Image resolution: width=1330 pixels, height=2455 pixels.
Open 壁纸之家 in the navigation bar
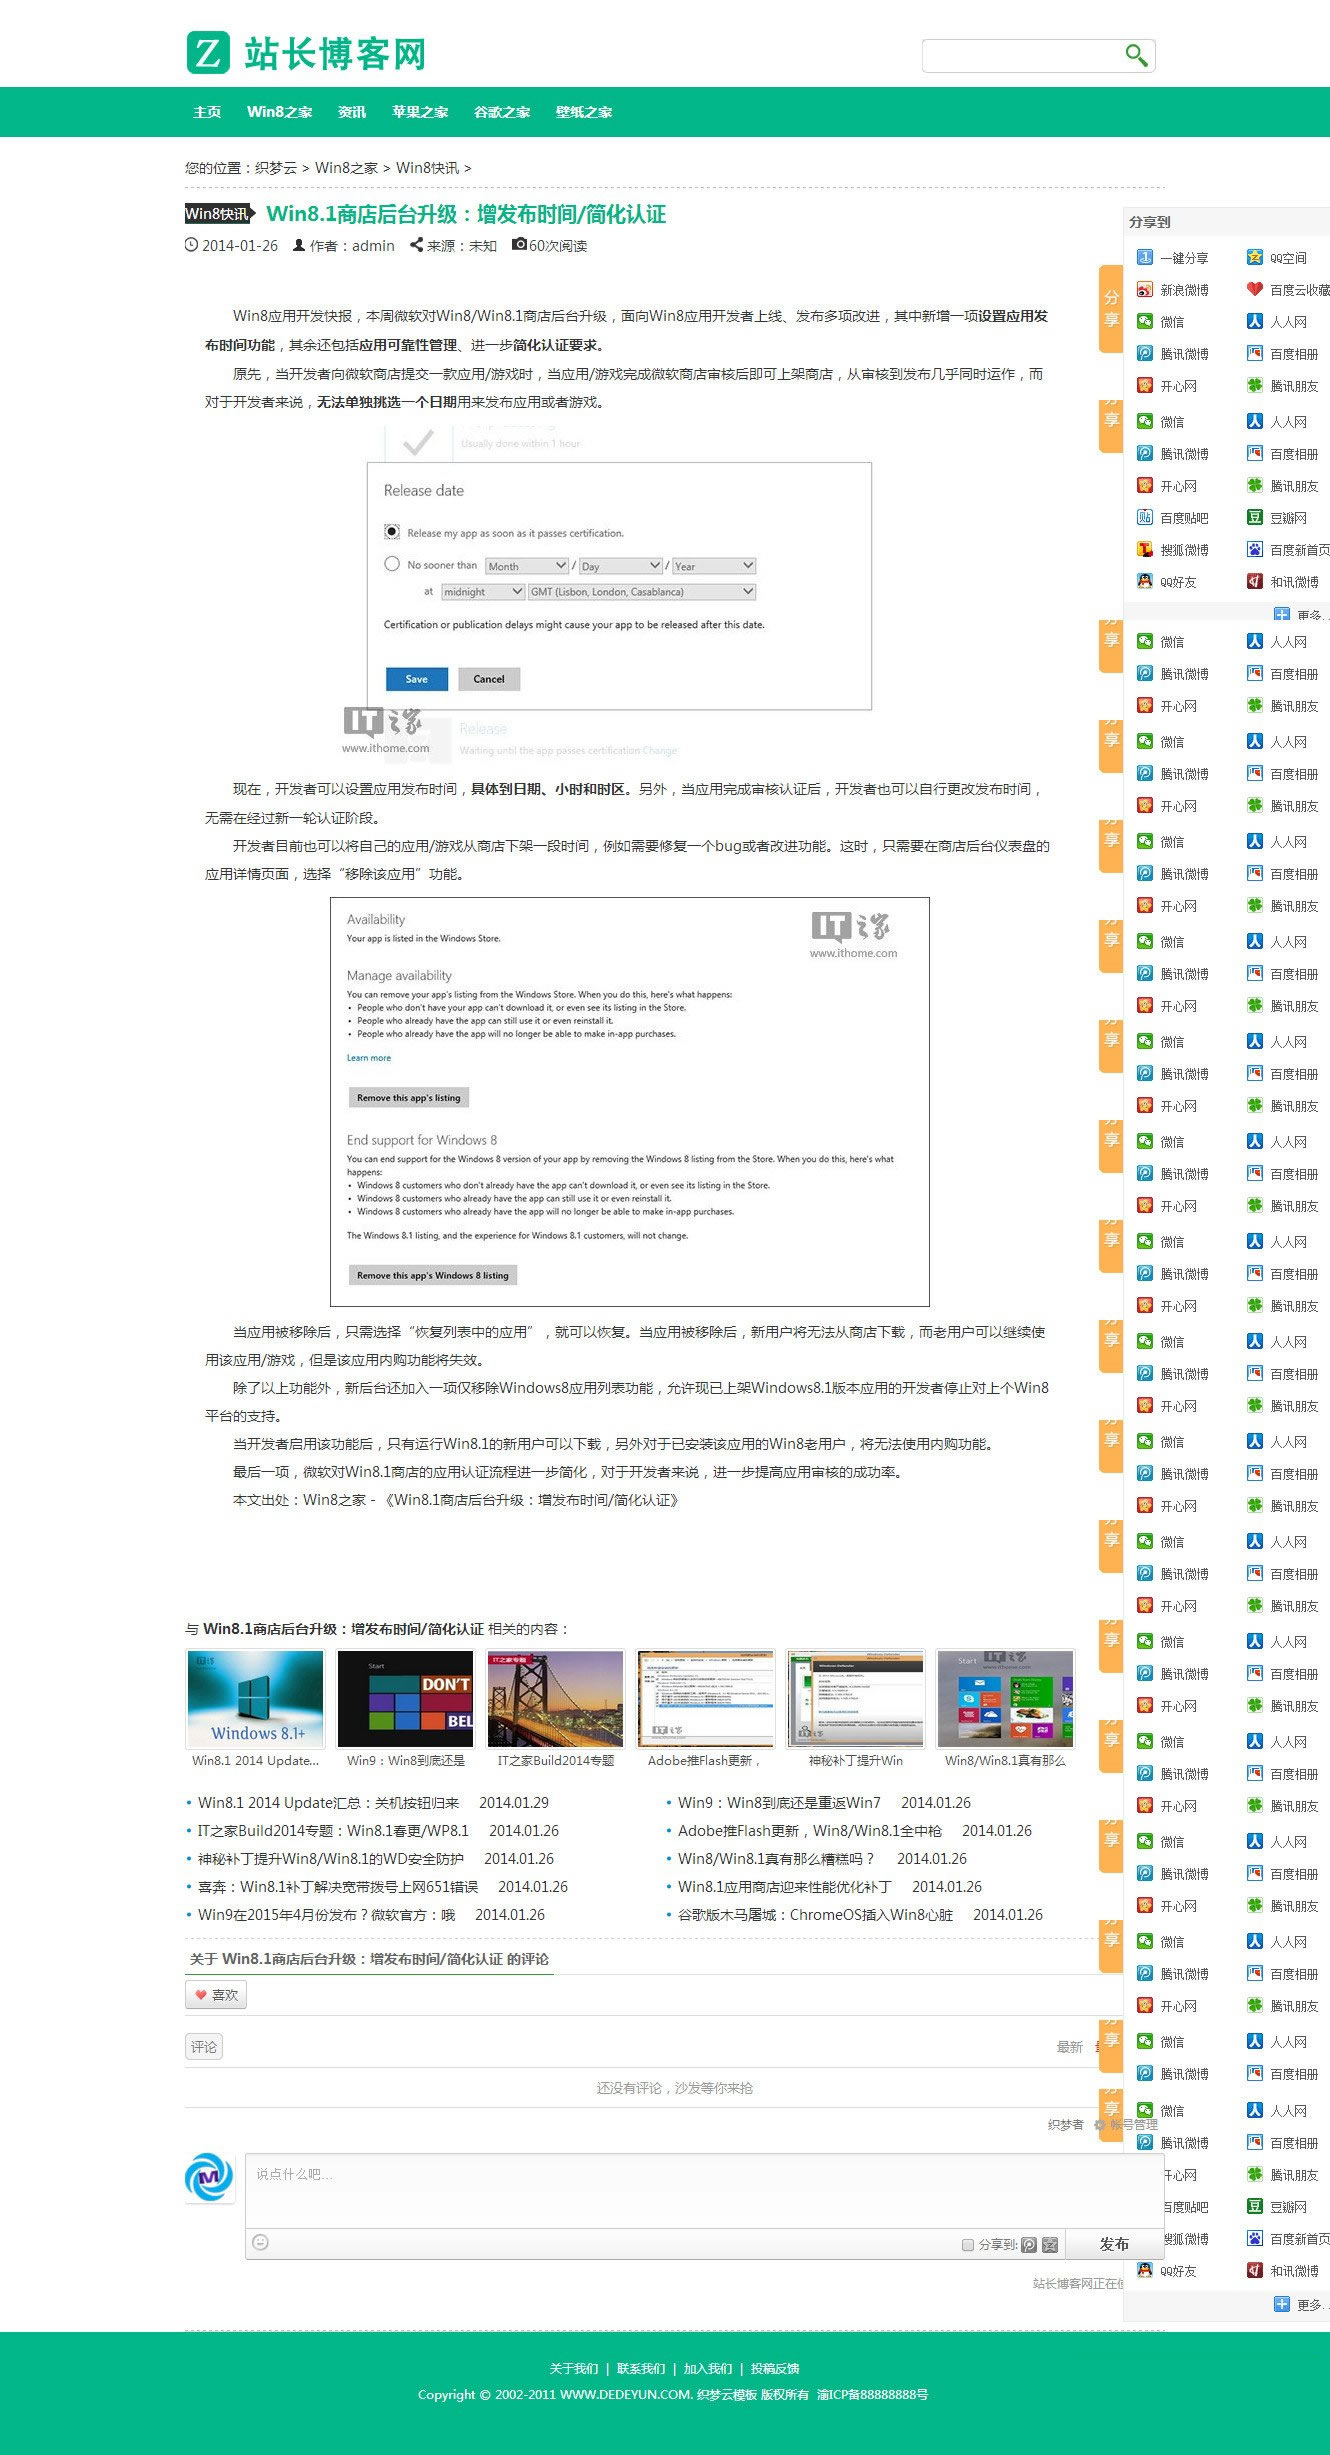pos(584,112)
